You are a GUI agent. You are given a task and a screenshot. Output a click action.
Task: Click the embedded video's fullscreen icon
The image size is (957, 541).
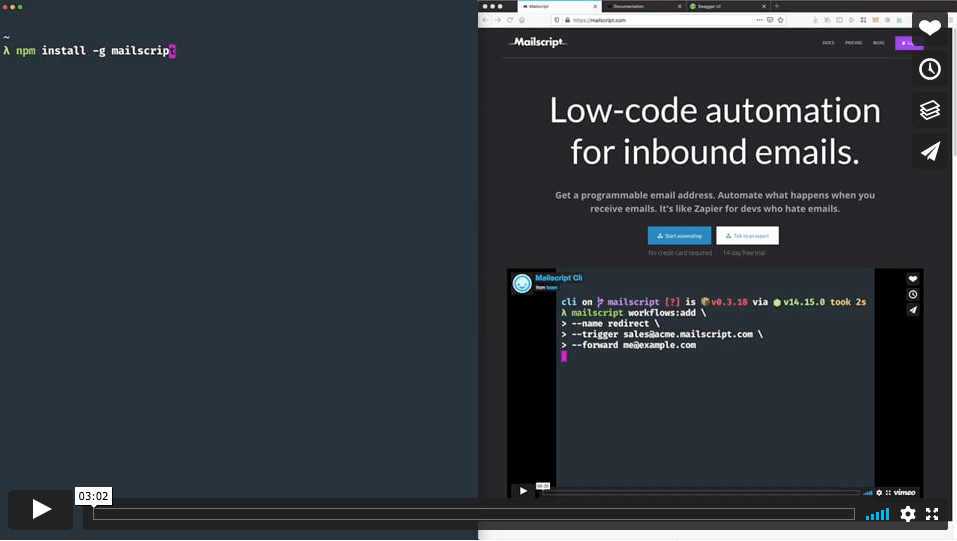[x=888, y=492]
